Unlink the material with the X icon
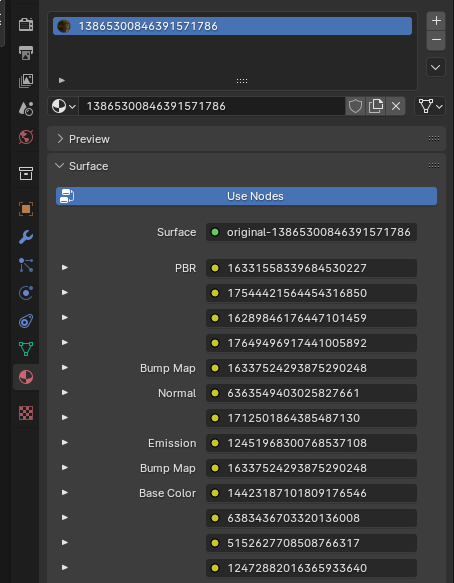454x583 pixels. coord(396,106)
